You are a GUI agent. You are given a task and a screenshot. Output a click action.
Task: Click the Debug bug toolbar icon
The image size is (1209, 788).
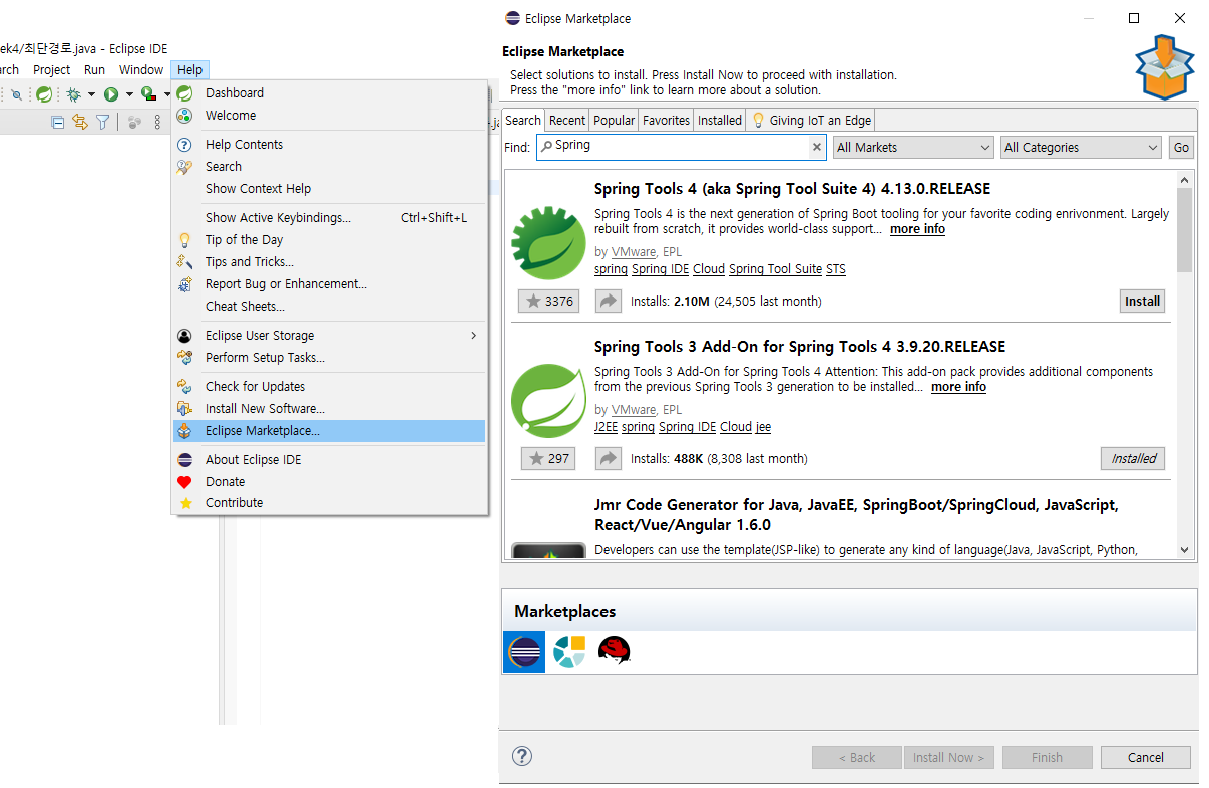(x=74, y=94)
